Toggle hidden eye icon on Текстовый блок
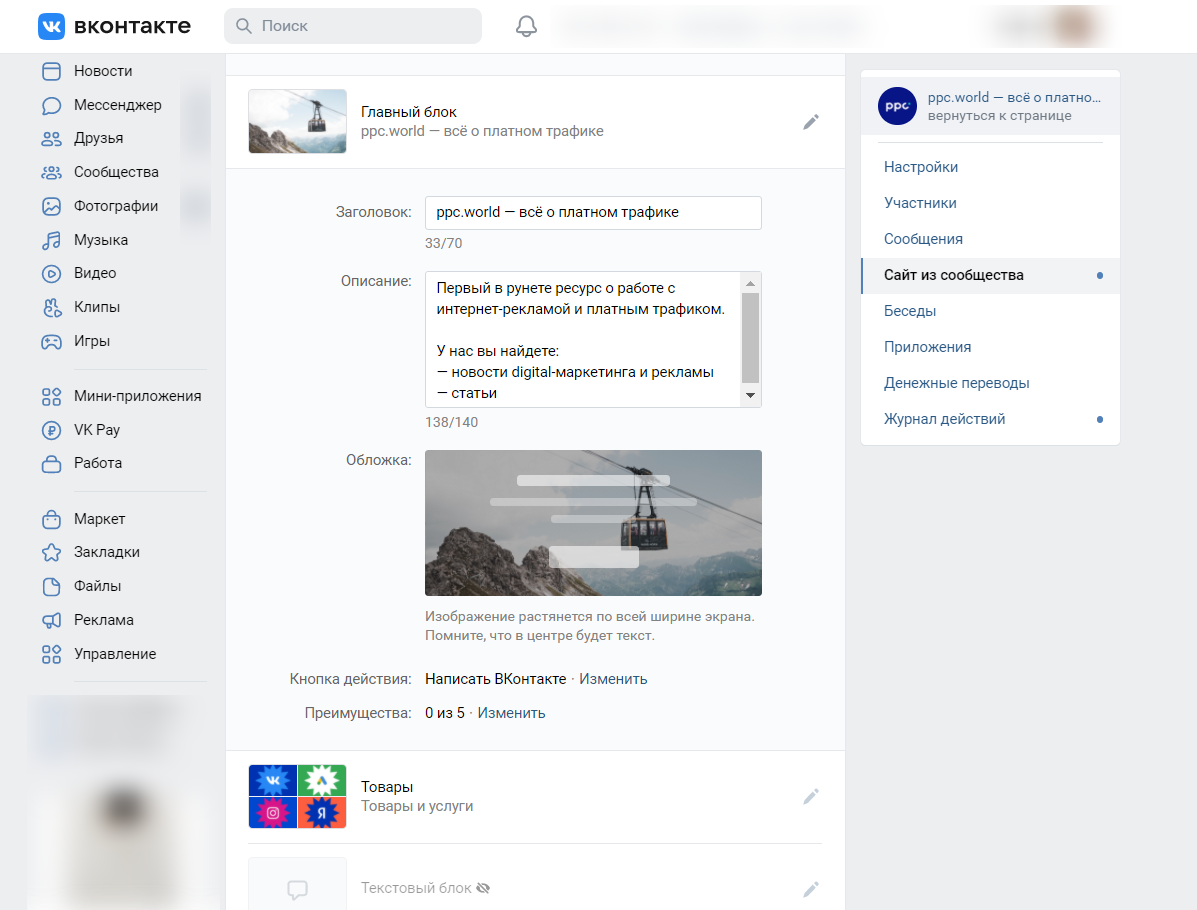Viewport: 1197px width, 910px height. tap(482, 888)
